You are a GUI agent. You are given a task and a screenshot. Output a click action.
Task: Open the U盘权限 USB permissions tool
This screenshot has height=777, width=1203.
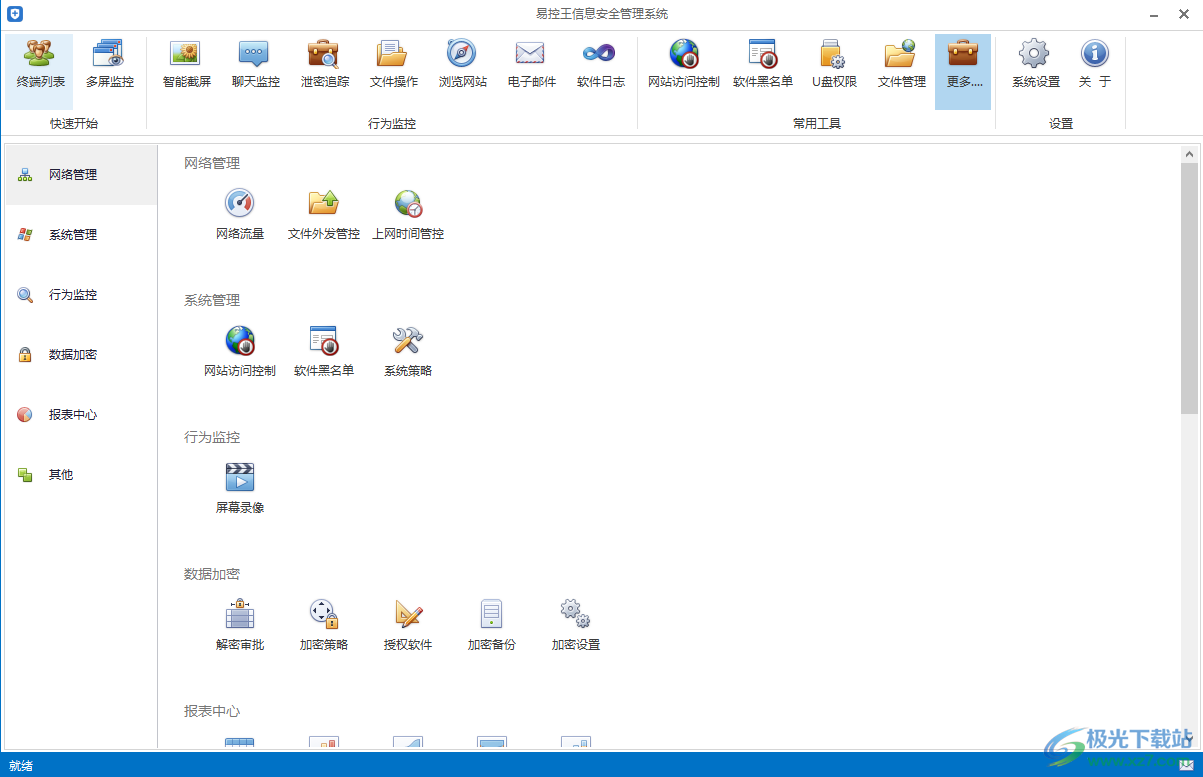833,64
